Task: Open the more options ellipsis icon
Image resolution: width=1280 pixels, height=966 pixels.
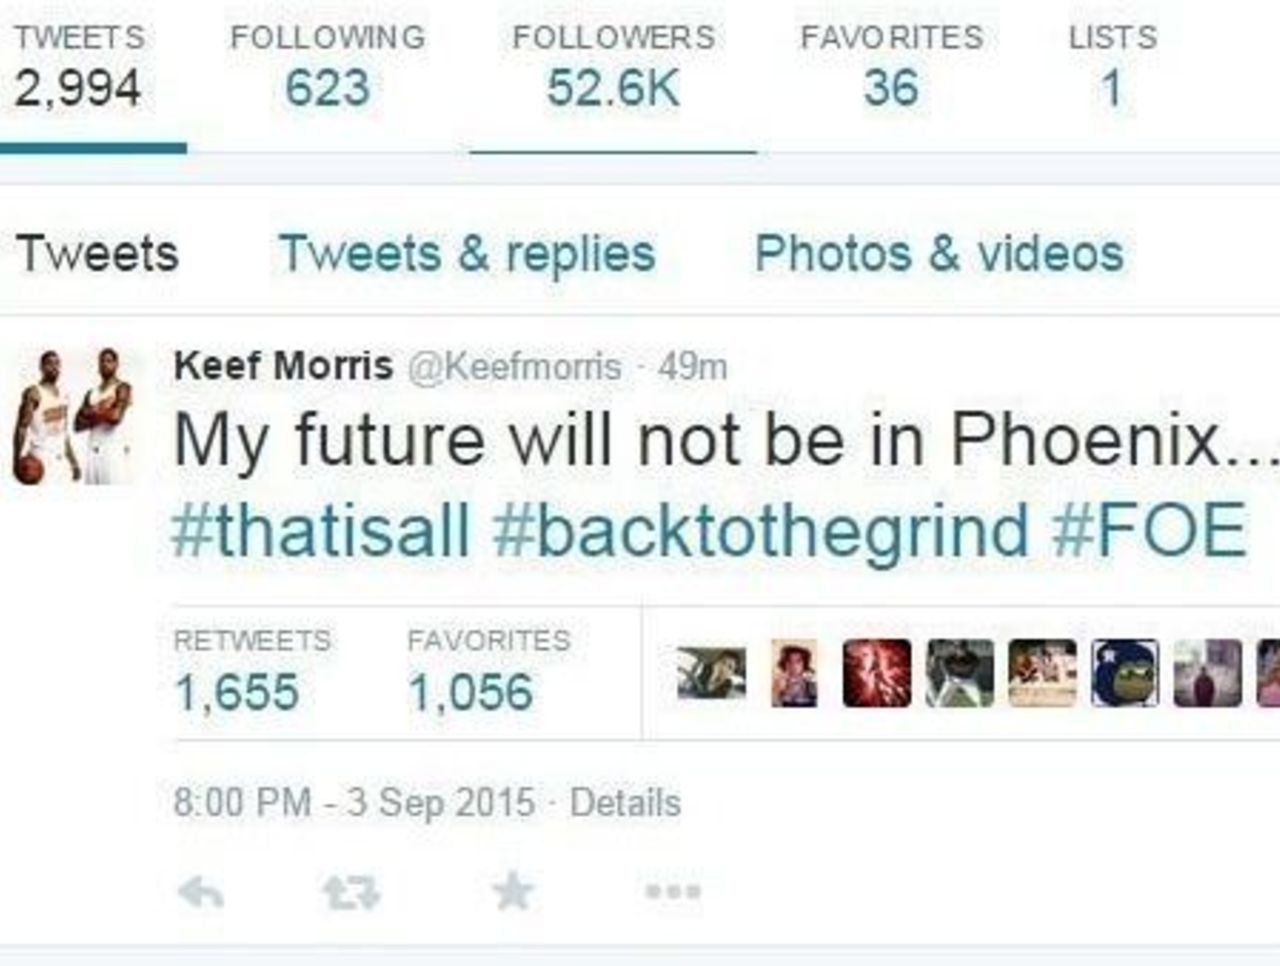Action: [671, 891]
